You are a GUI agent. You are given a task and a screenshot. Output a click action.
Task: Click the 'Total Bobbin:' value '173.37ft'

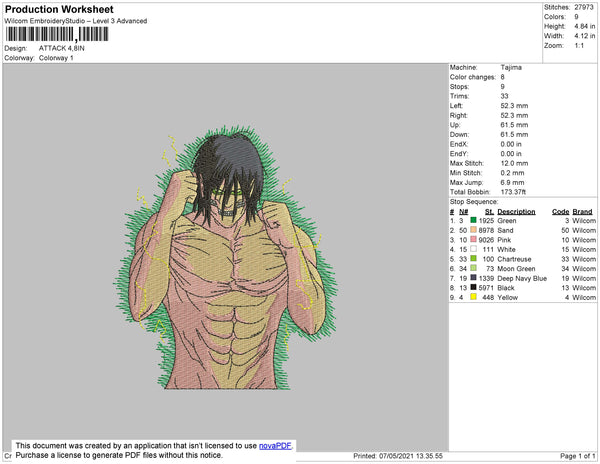tap(513, 192)
